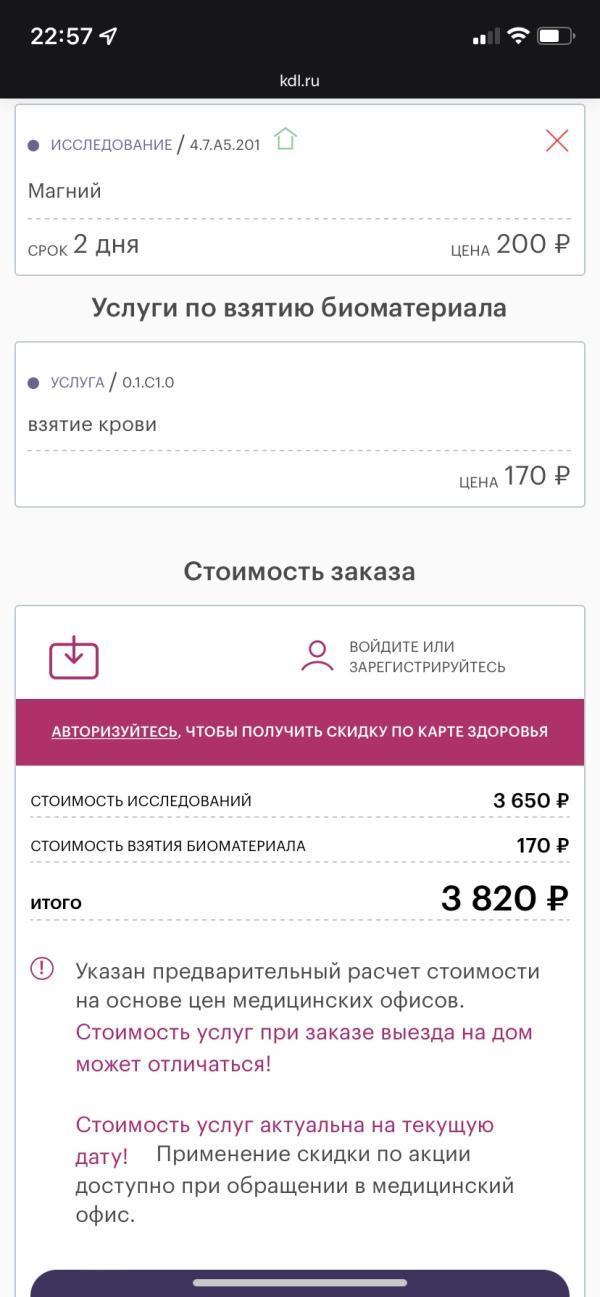The image size is (600, 1297).
Task: Tap the Wi-Fi icon in status bar
Action: [517, 36]
